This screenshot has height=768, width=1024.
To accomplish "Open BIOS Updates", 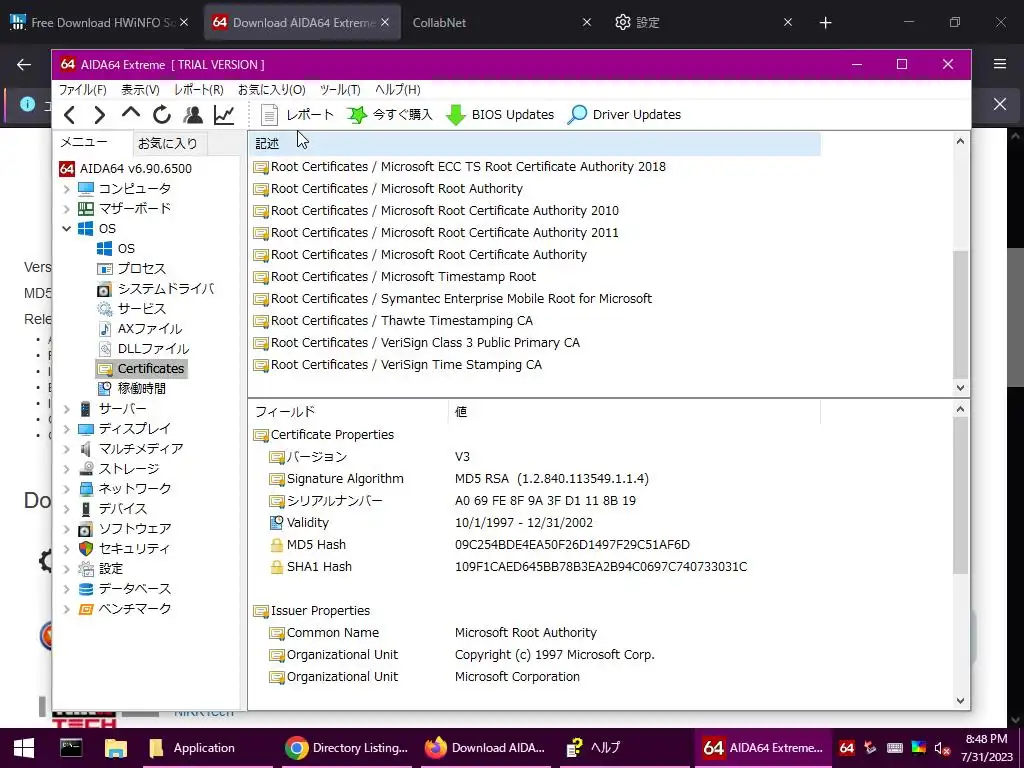I will click(x=500, y=115).
